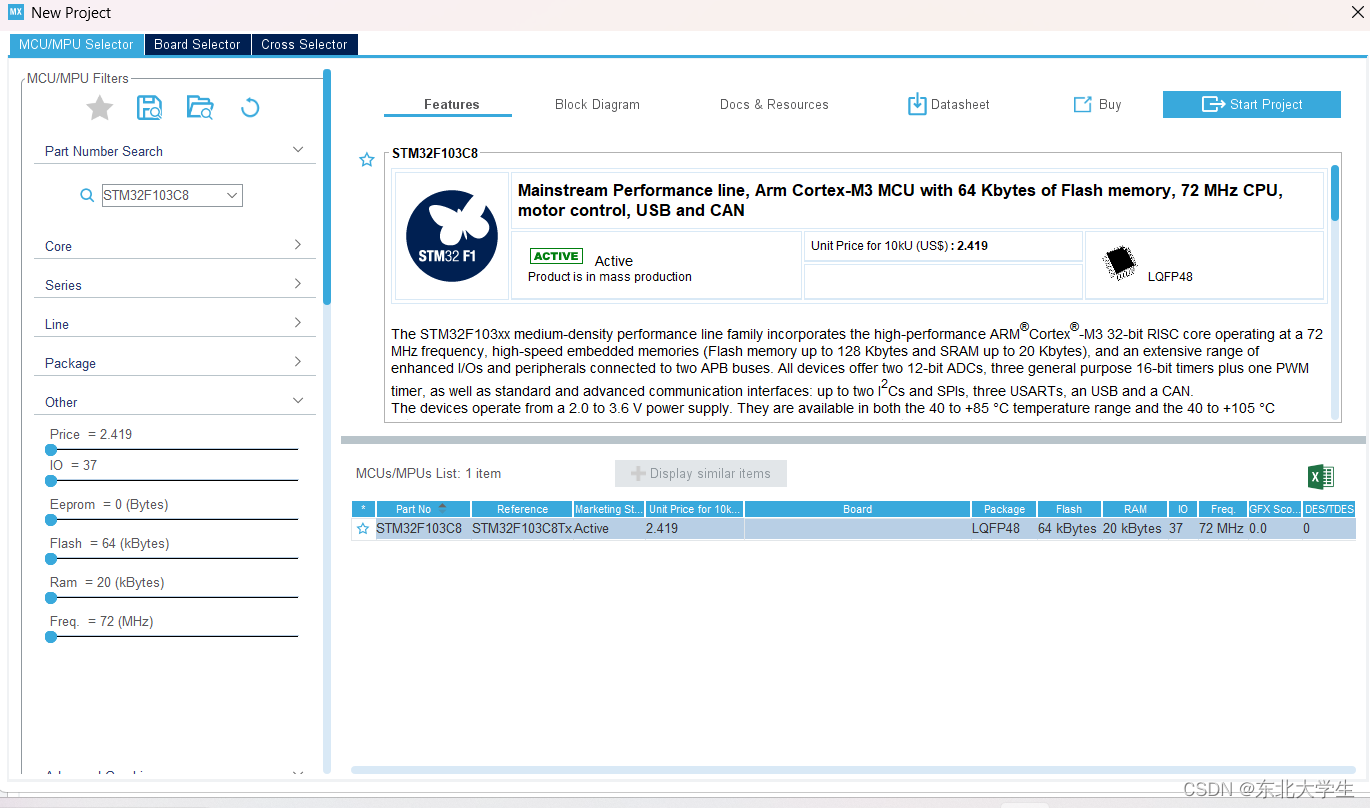This screenshot has height=808, width=1370.
Task: Click the LQFP48 chip package image
Action: click(x=1120, y=263)
